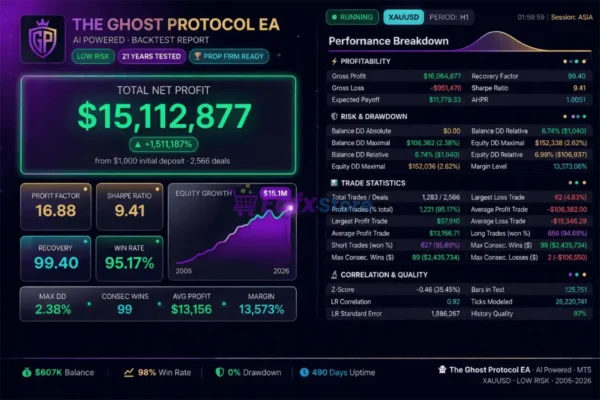Click the glowing endpoint on equity curve
Screen dimensions: 600x400
tap(290, 208)
